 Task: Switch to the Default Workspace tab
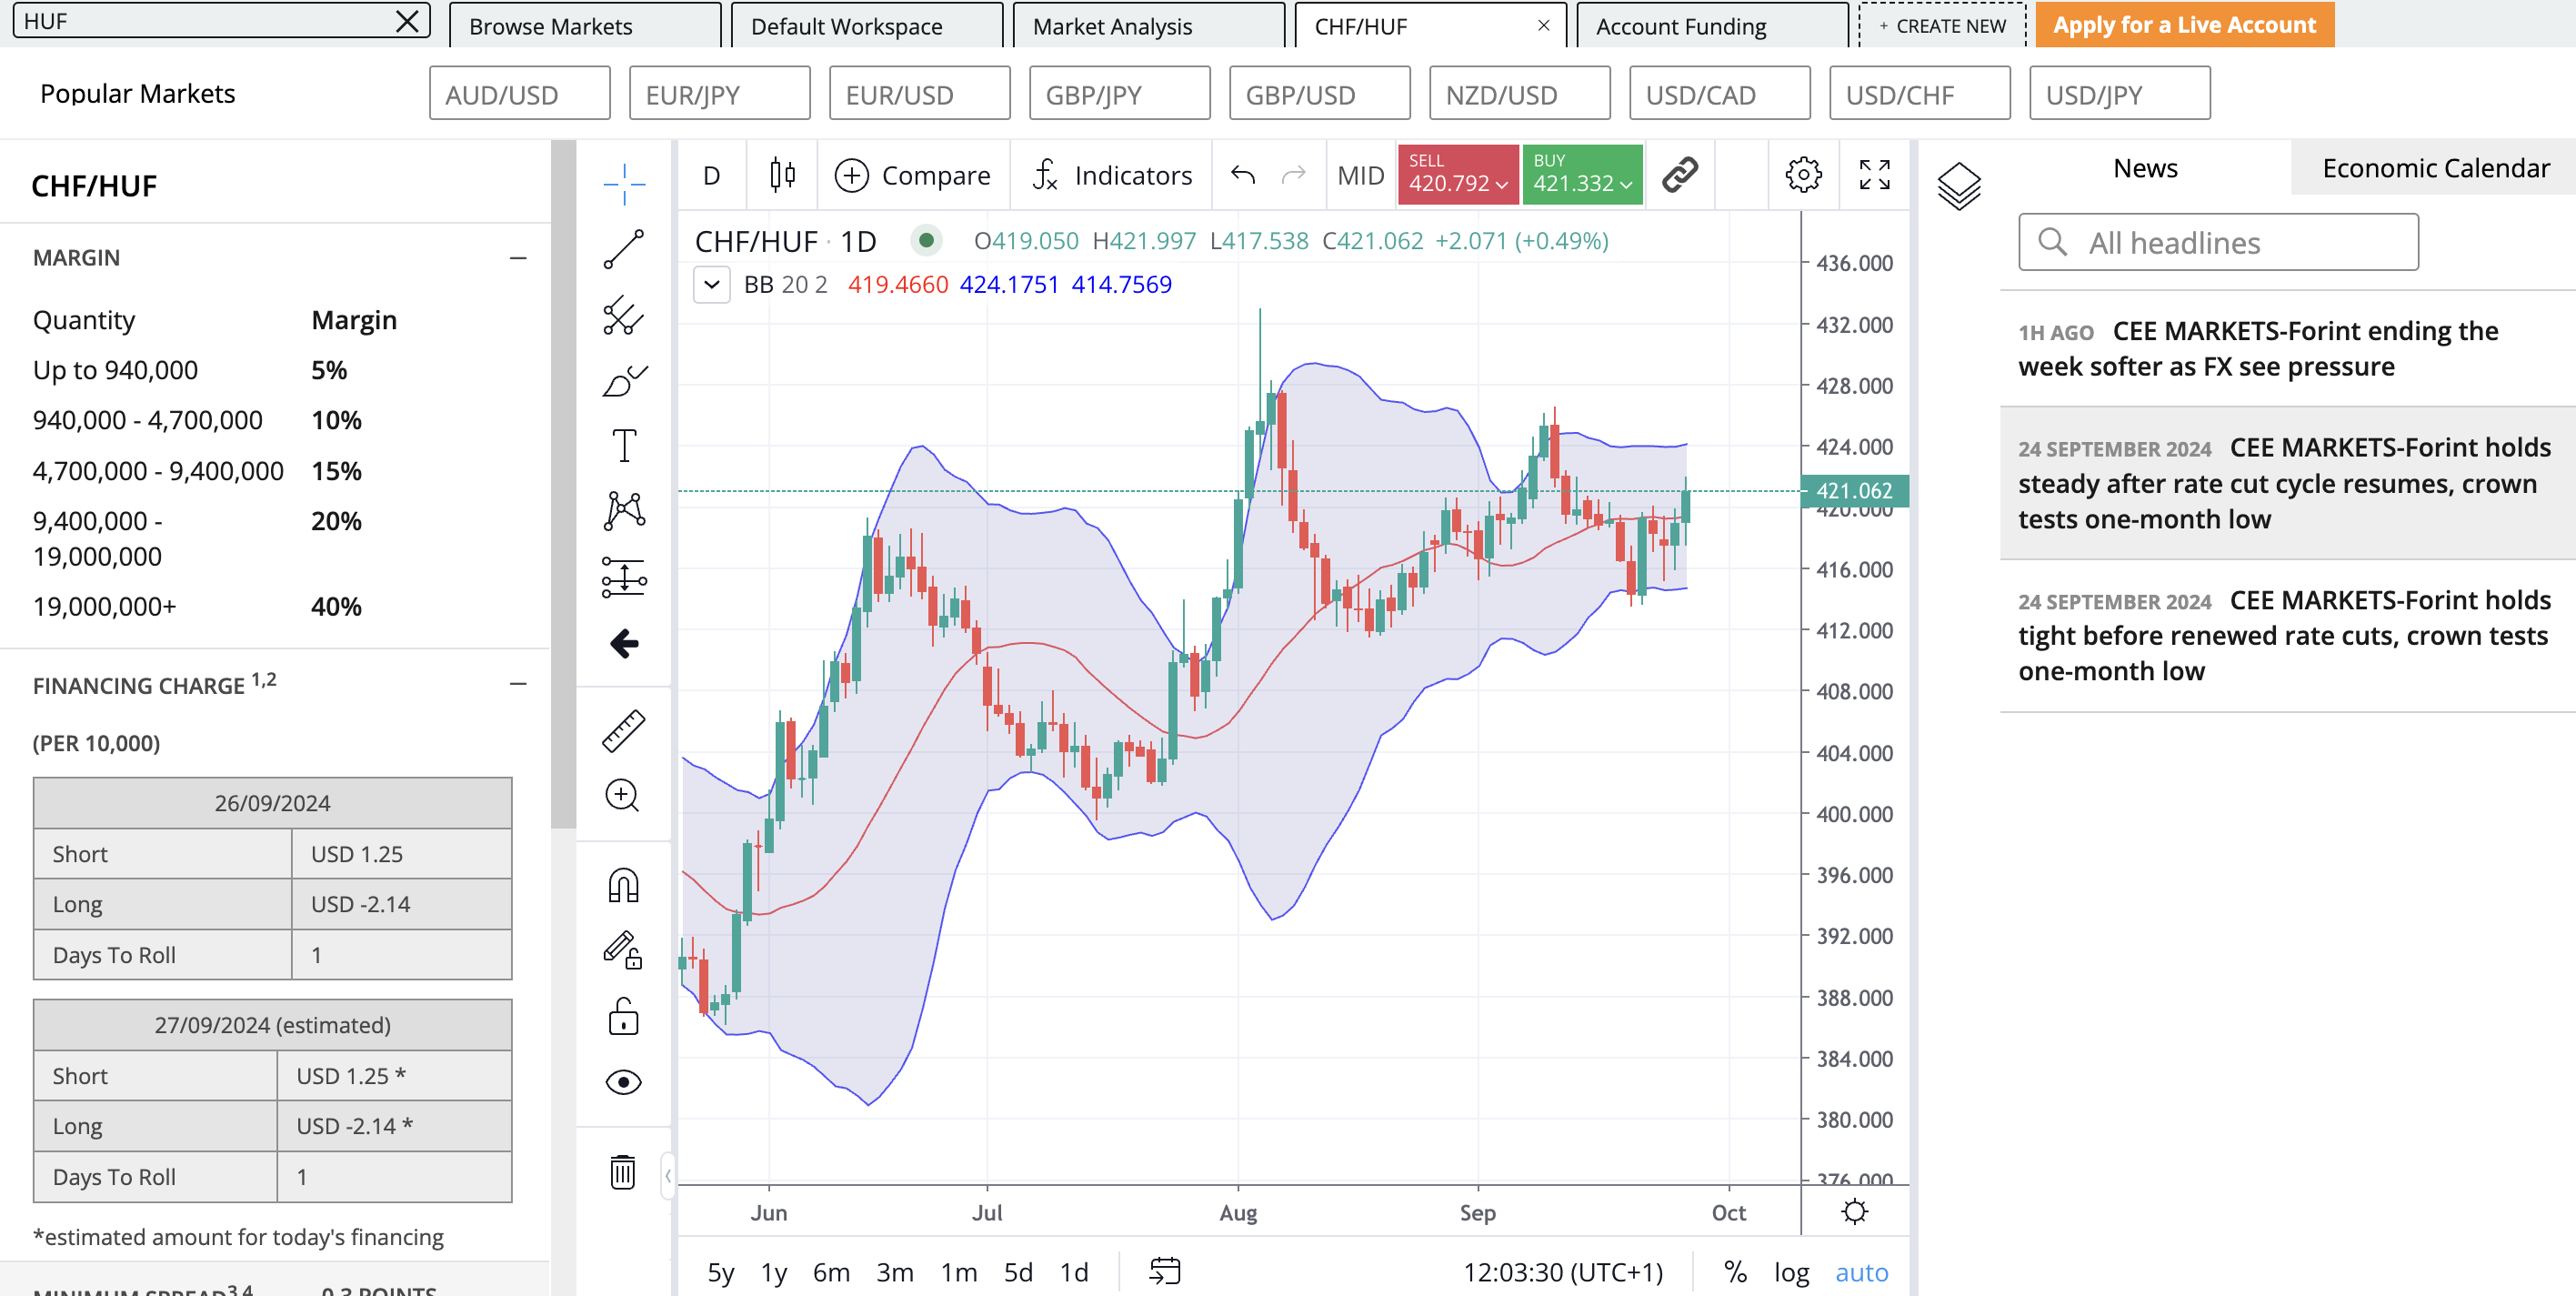867,26
